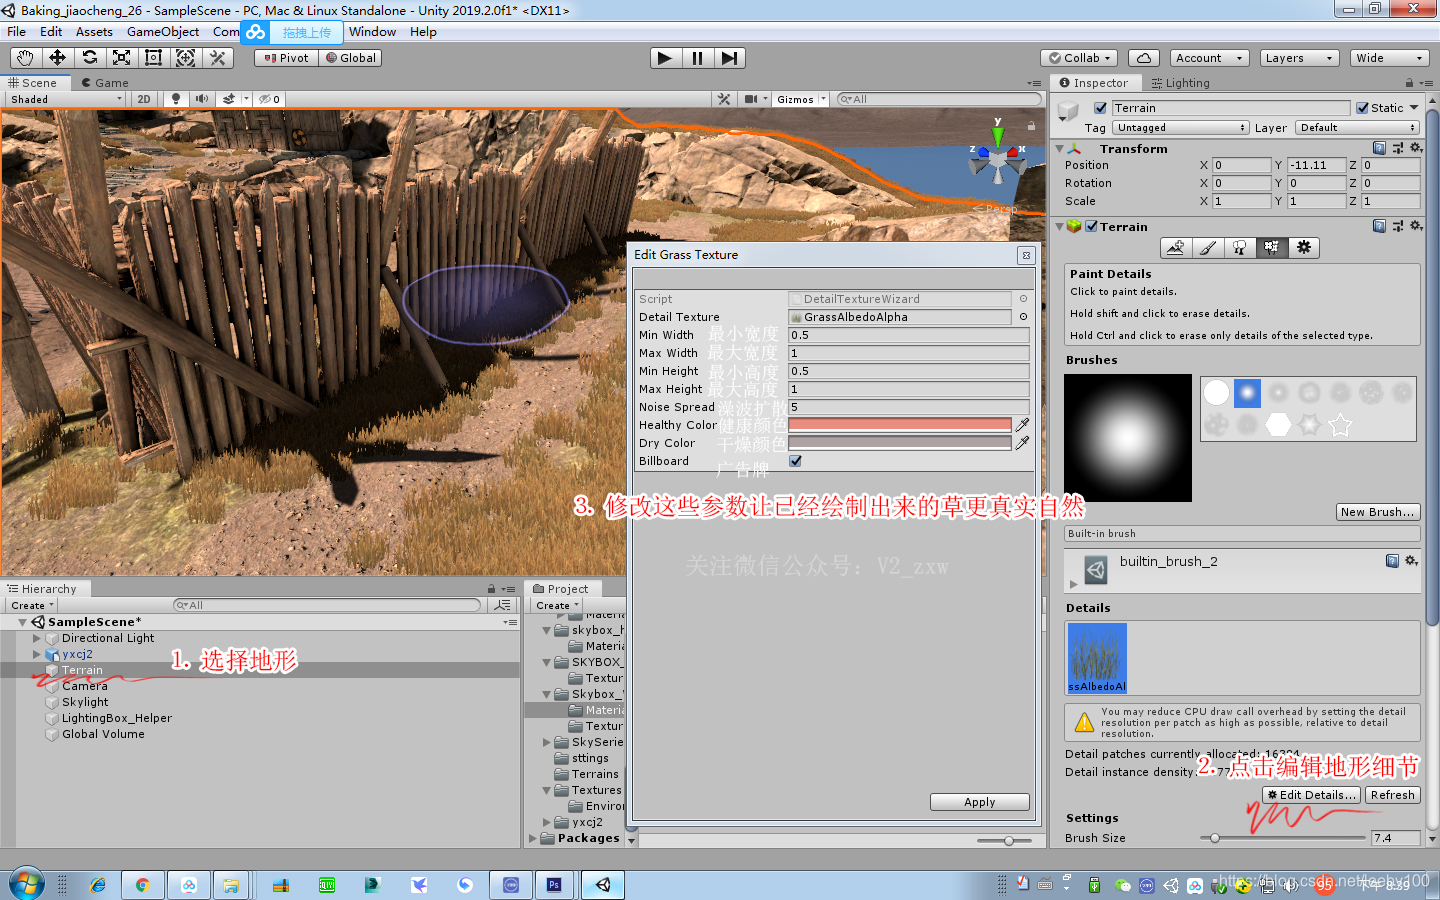
Task: Open the Collab dropdown
Action: (x=1080, y=58)
